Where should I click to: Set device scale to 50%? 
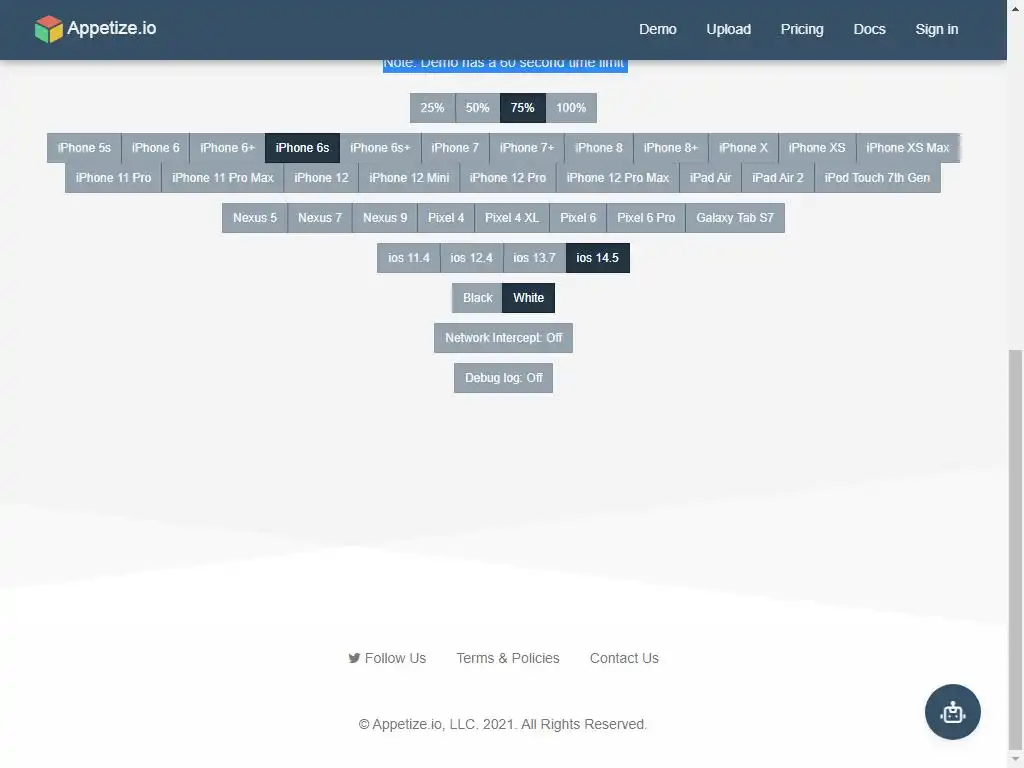click(x=477, y=108)
